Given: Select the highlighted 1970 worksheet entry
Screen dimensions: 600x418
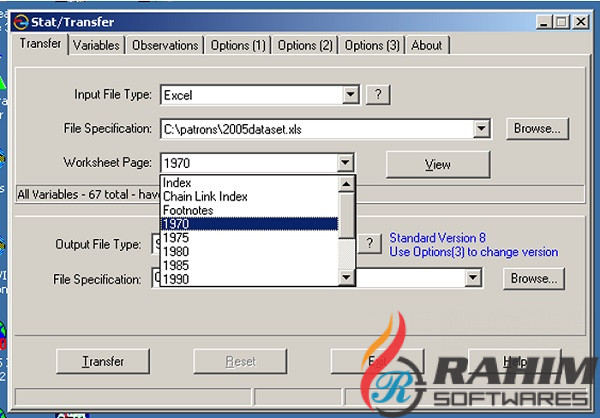Looking at the screenshot, I should (x=249, y=224).
